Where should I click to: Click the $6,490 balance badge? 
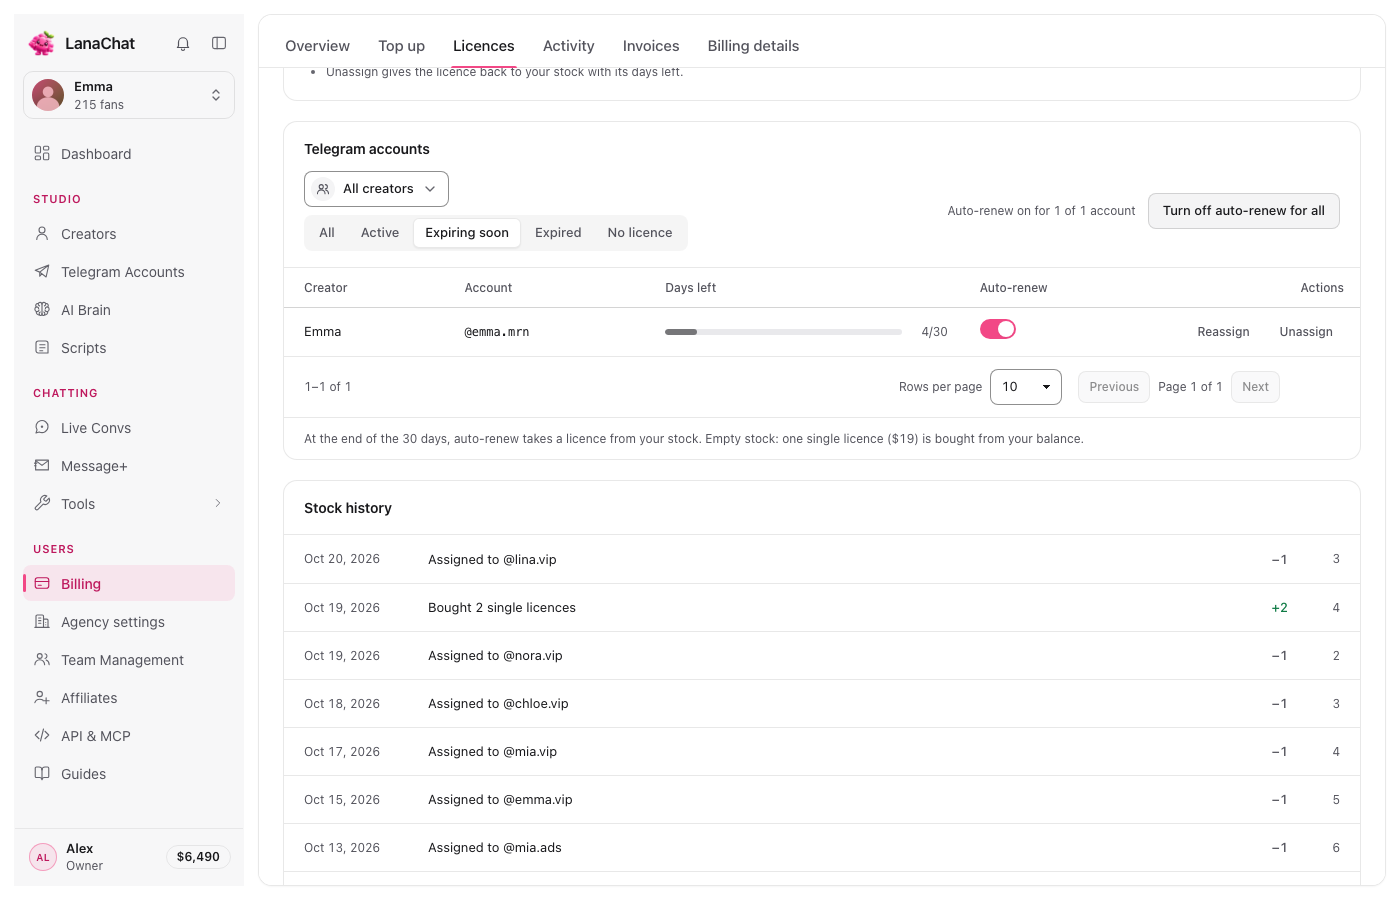pyautogui.click(x=198, y=857)
